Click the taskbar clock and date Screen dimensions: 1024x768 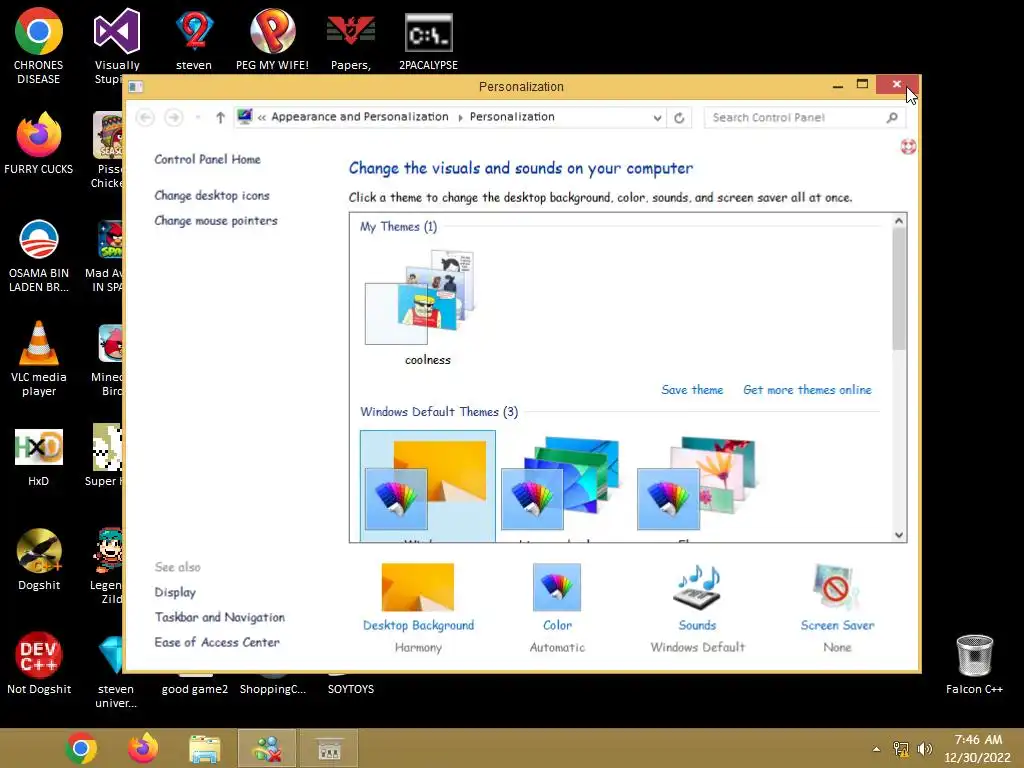click(x=978, y=748)
